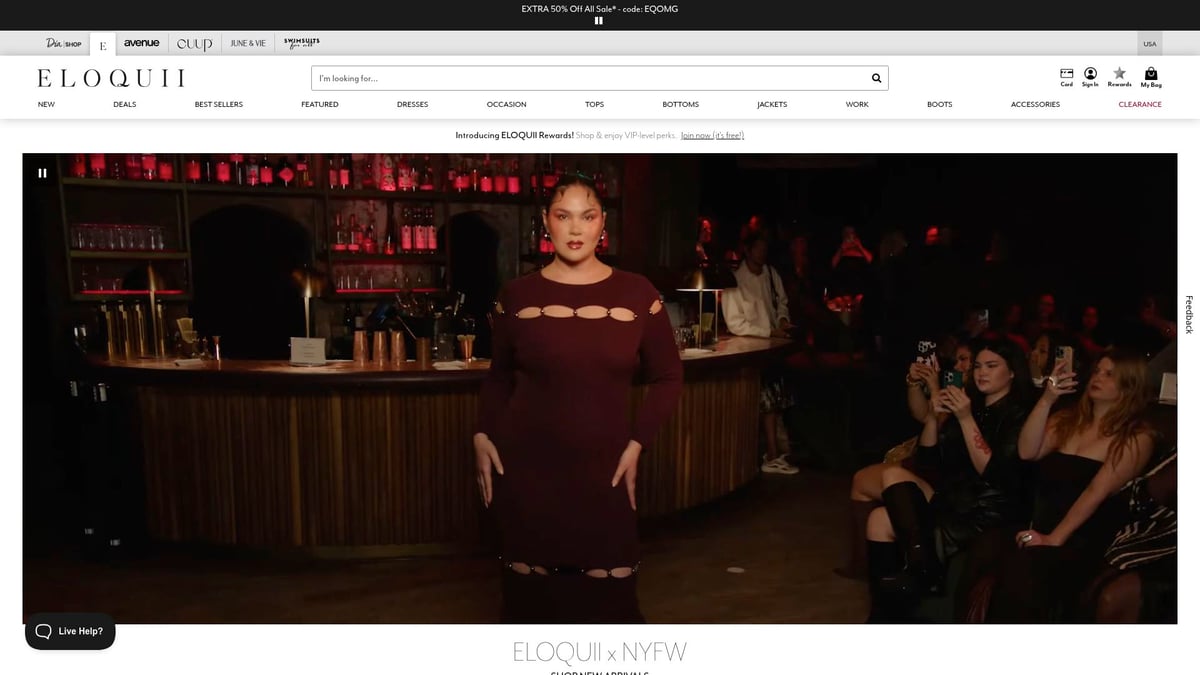The width and height of the screenshot is (1200, 675).
Task: Open the Dresses category menu
Action: coord(412,104)
